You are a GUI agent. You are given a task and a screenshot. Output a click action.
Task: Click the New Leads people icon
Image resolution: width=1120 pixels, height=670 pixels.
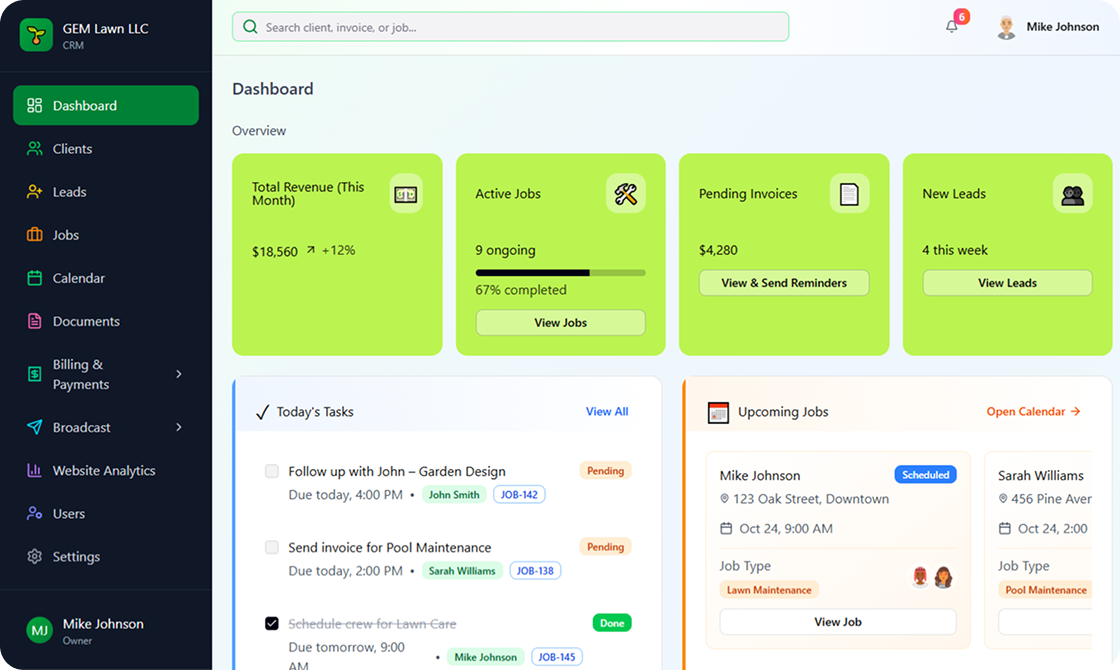tap(1072, 194)
